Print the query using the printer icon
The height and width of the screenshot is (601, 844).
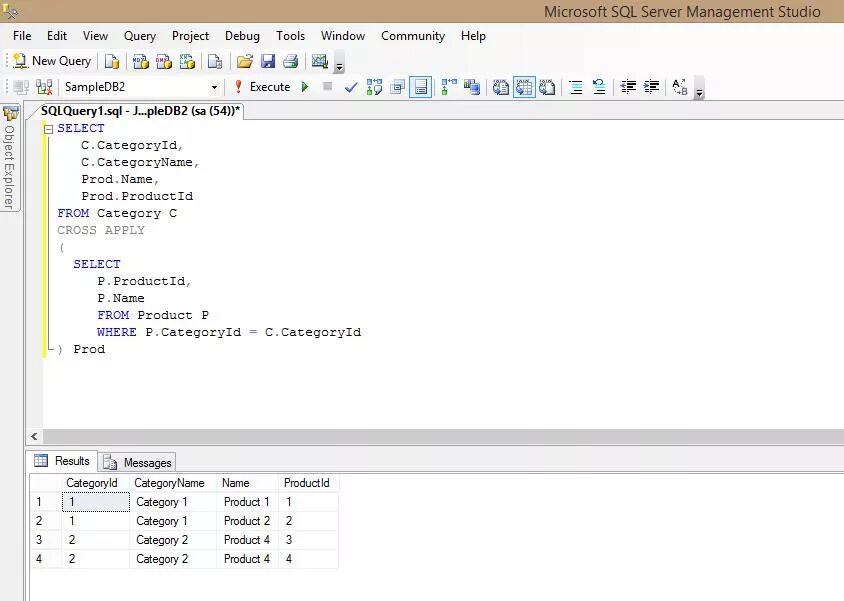[291, 61]
